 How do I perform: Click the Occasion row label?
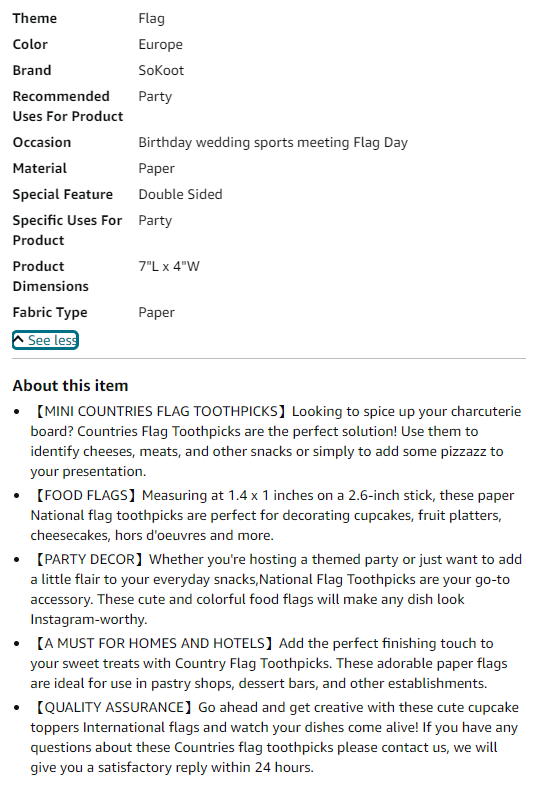[42, 143]
